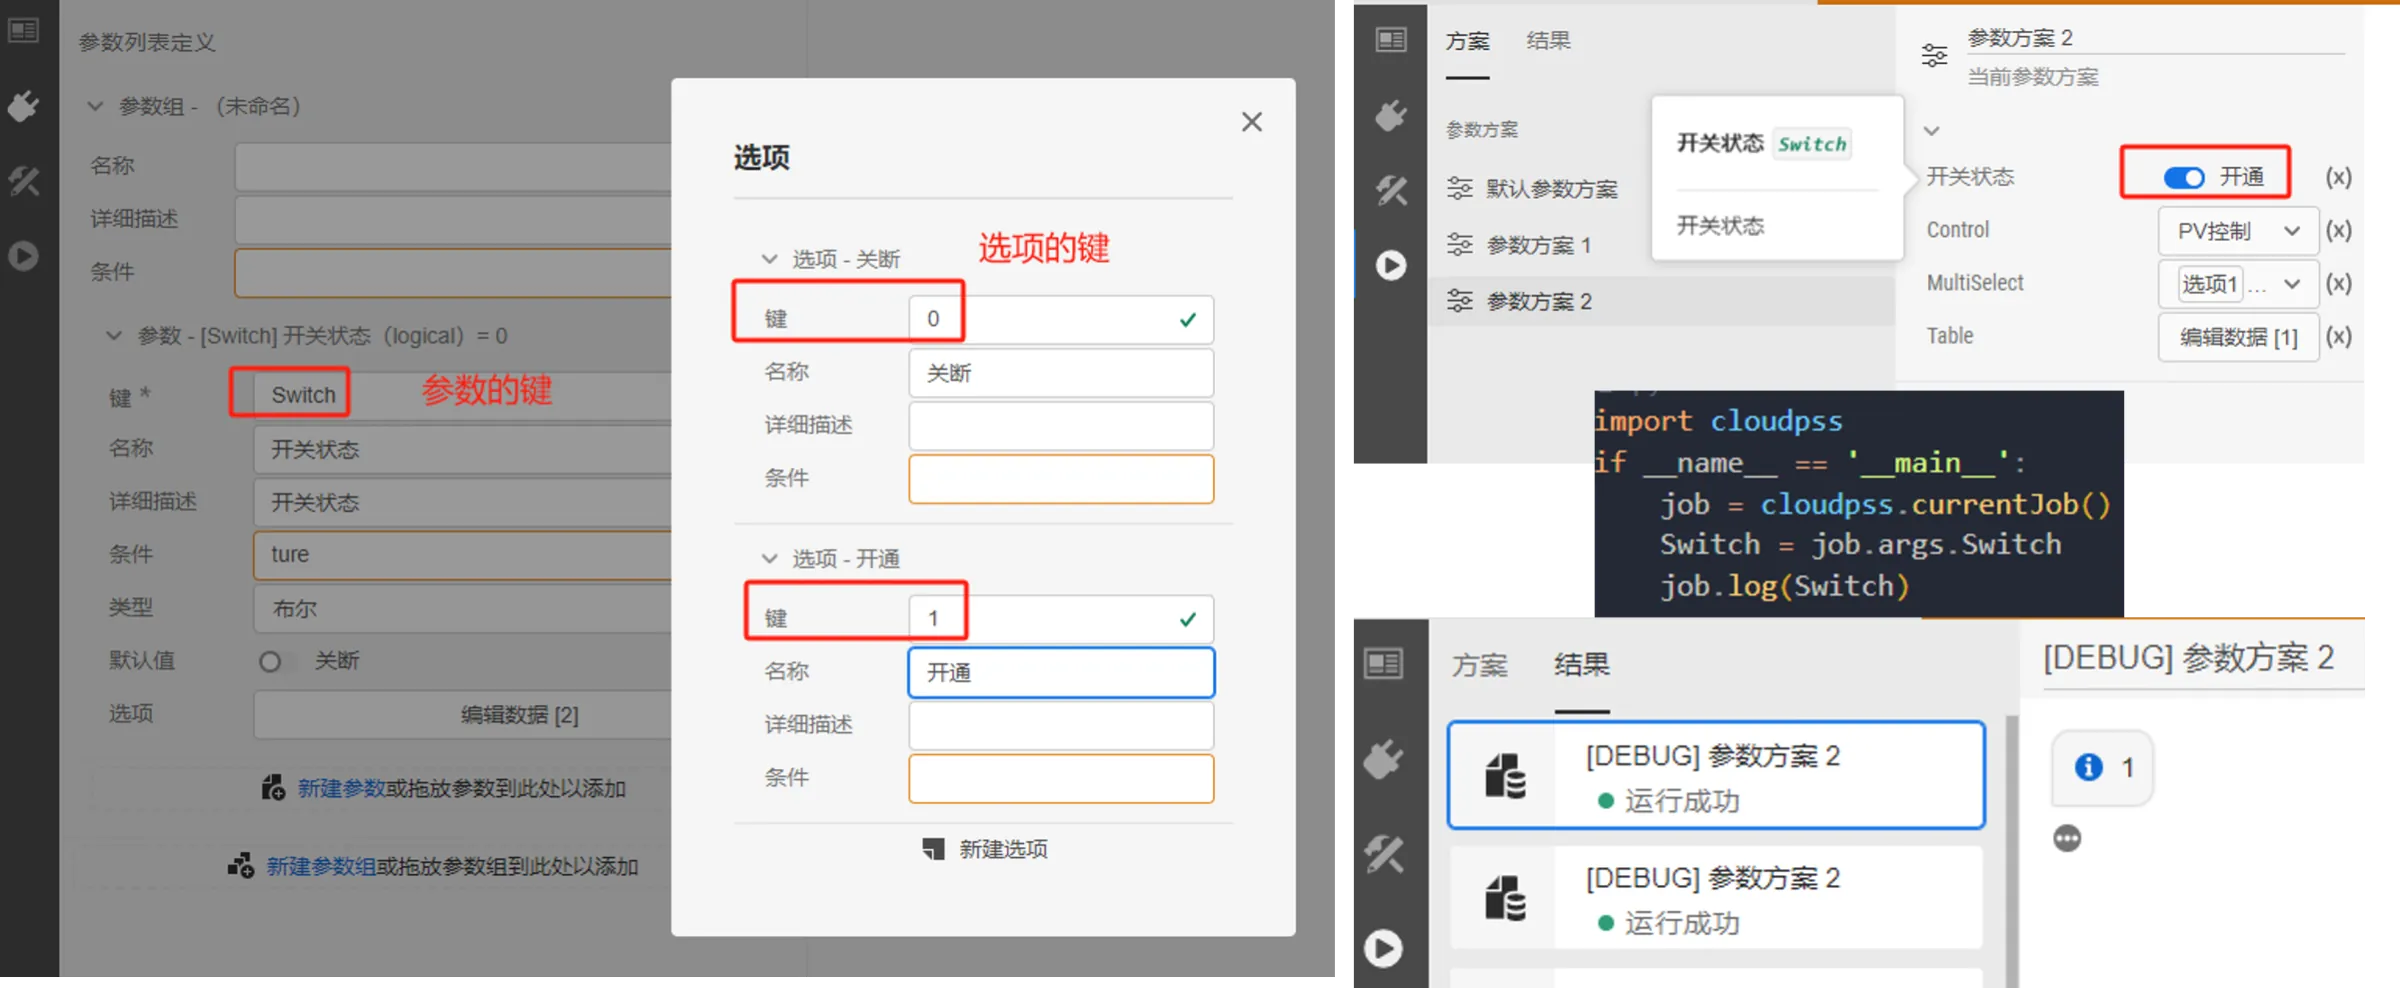Click the ellipsis icon below log message
The width and height of the screenshot is (2400, 988).
2067,838
